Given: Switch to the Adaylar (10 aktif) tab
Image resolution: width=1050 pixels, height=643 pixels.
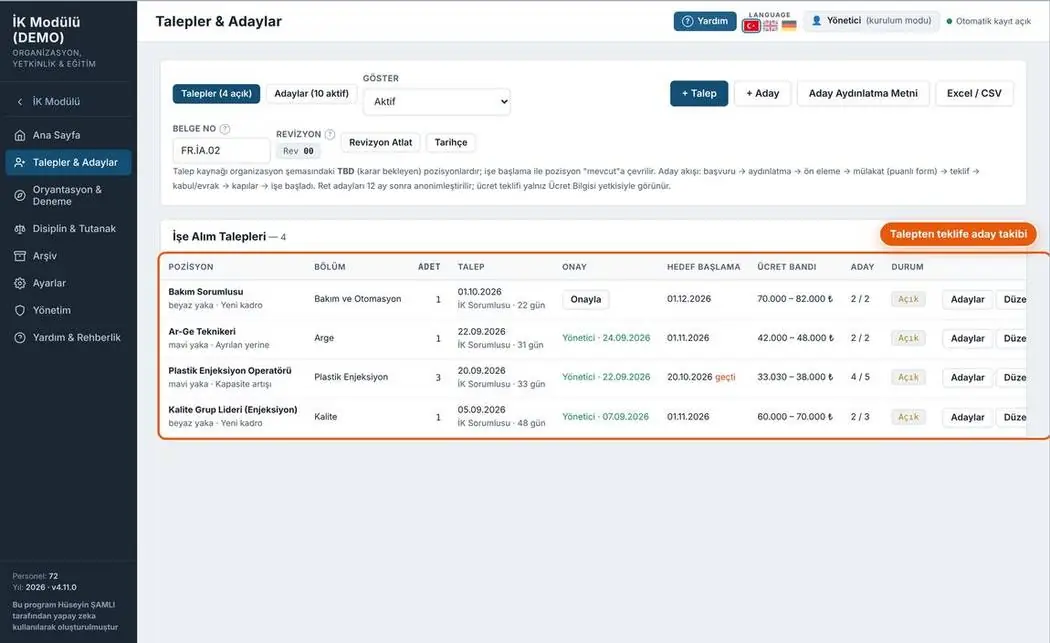Looking at the screenshot, I should coord(311,94).
